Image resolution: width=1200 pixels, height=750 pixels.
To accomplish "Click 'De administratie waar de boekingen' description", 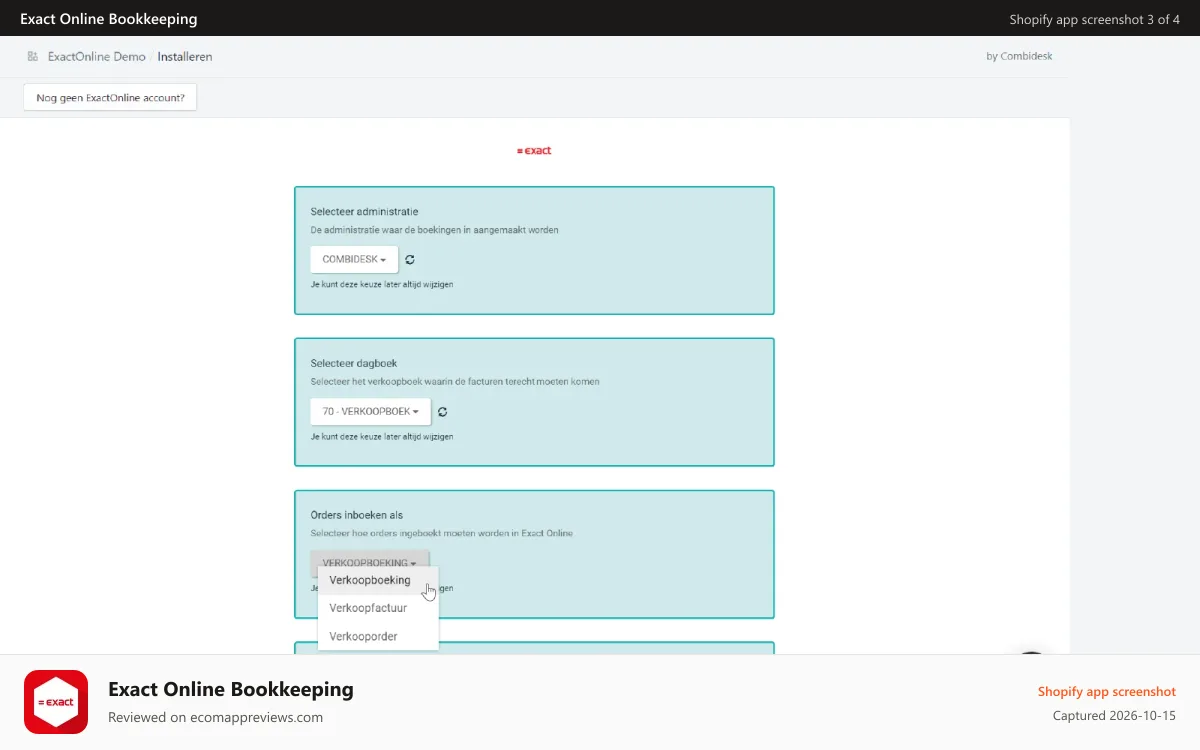I will pos(435,230).
